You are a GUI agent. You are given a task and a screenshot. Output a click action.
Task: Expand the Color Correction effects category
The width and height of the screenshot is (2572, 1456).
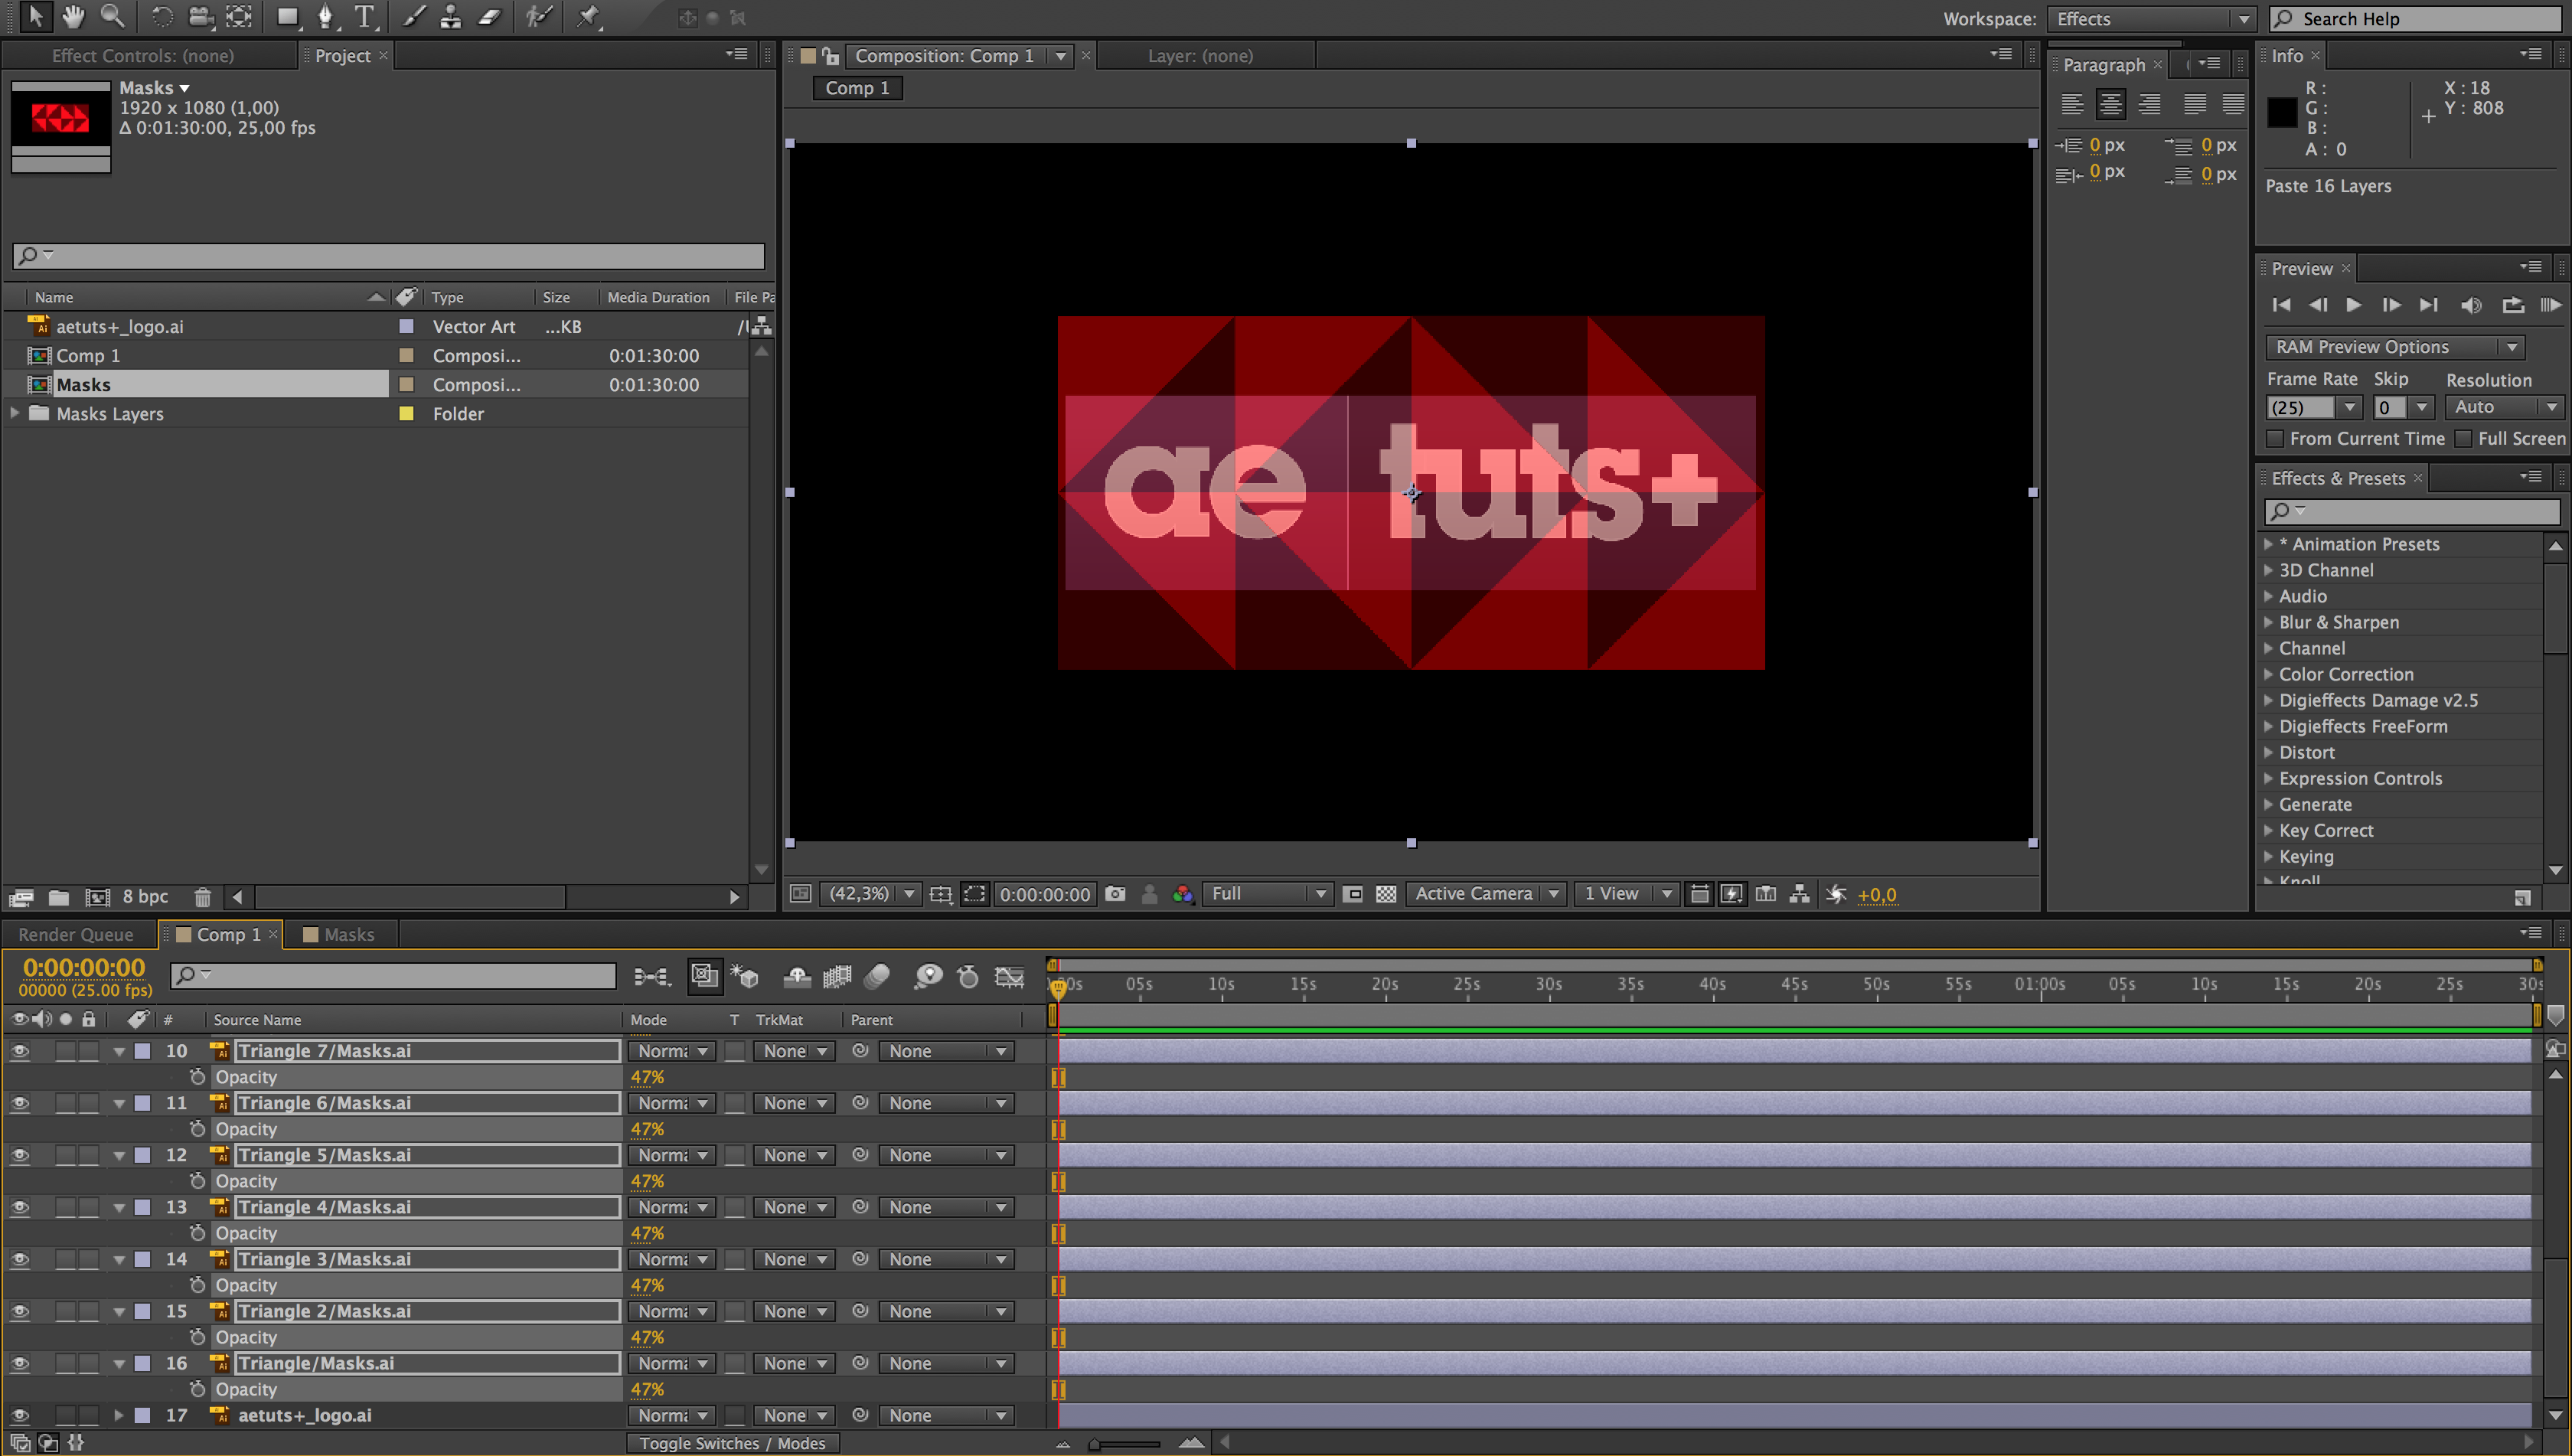pyautogui.click(x=2268, y=674)
